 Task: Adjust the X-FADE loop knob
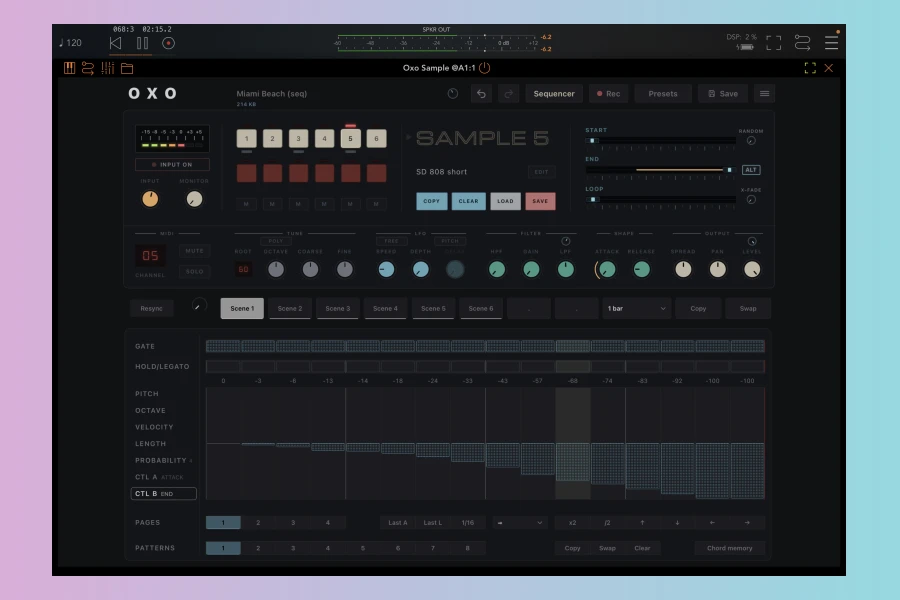tap(751, 200)
